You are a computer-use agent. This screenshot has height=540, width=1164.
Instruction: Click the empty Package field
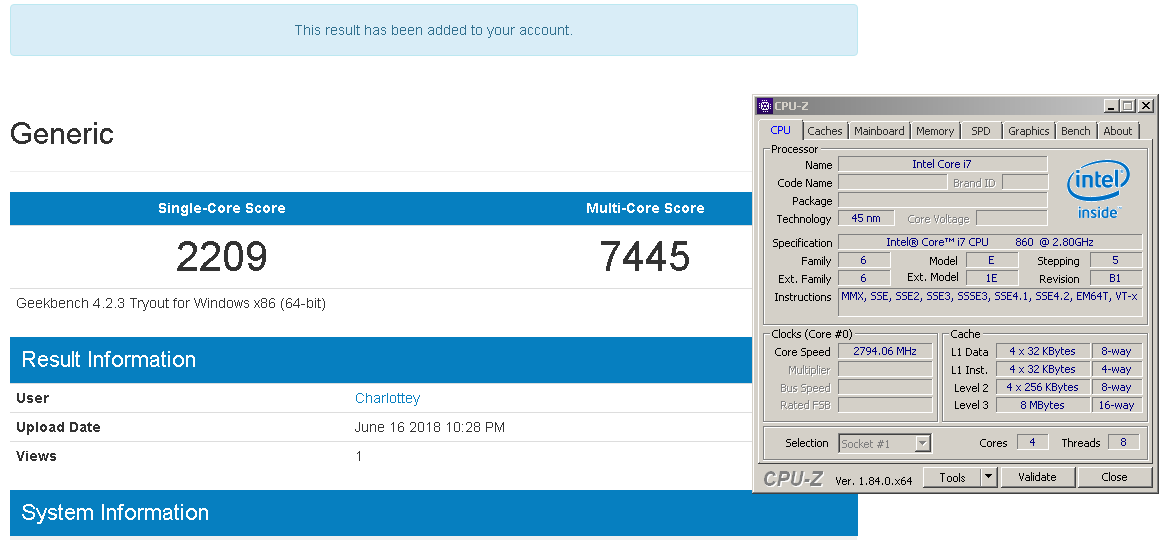pyautogui.click(x=942, y=201)
